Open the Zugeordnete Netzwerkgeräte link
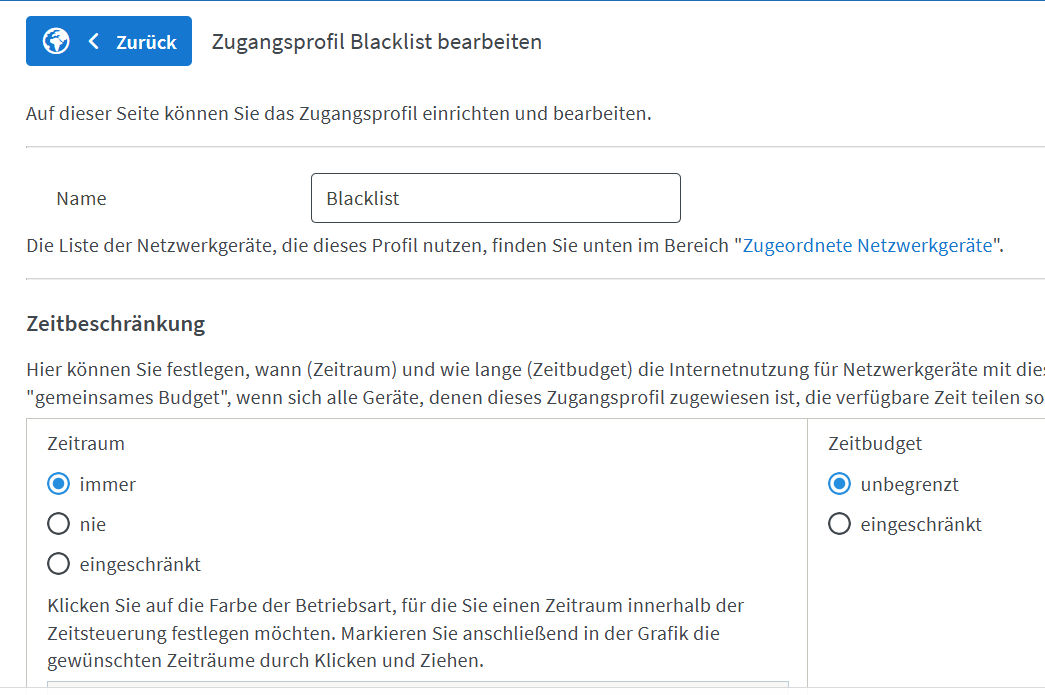The image size is (1045, 695). tap(867, 245)
